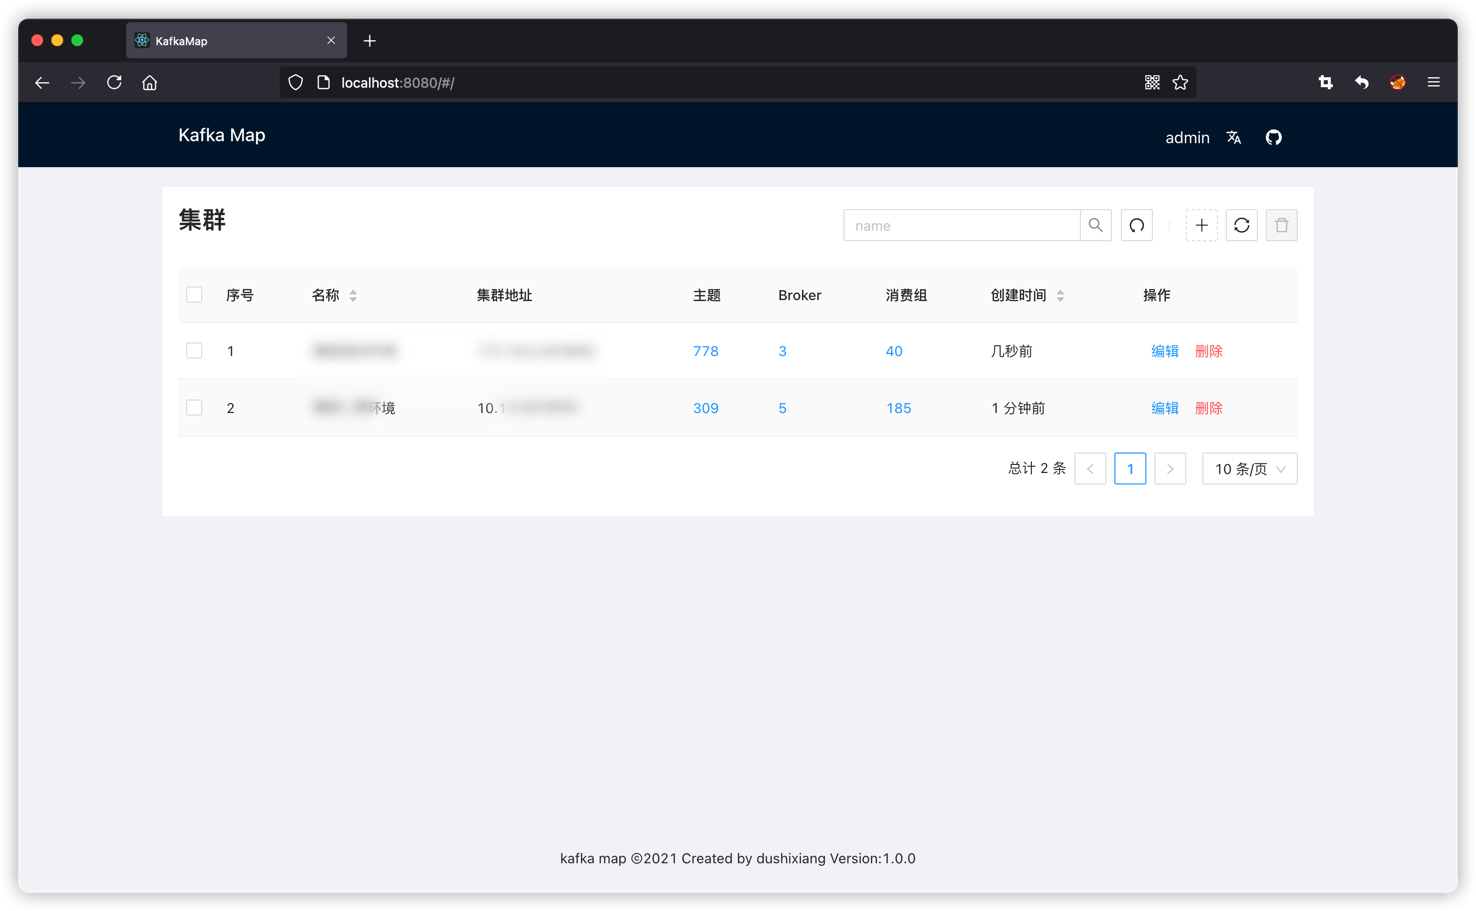Click 编辑 on the second cluster row
1476x911 pixels.
1165,408
